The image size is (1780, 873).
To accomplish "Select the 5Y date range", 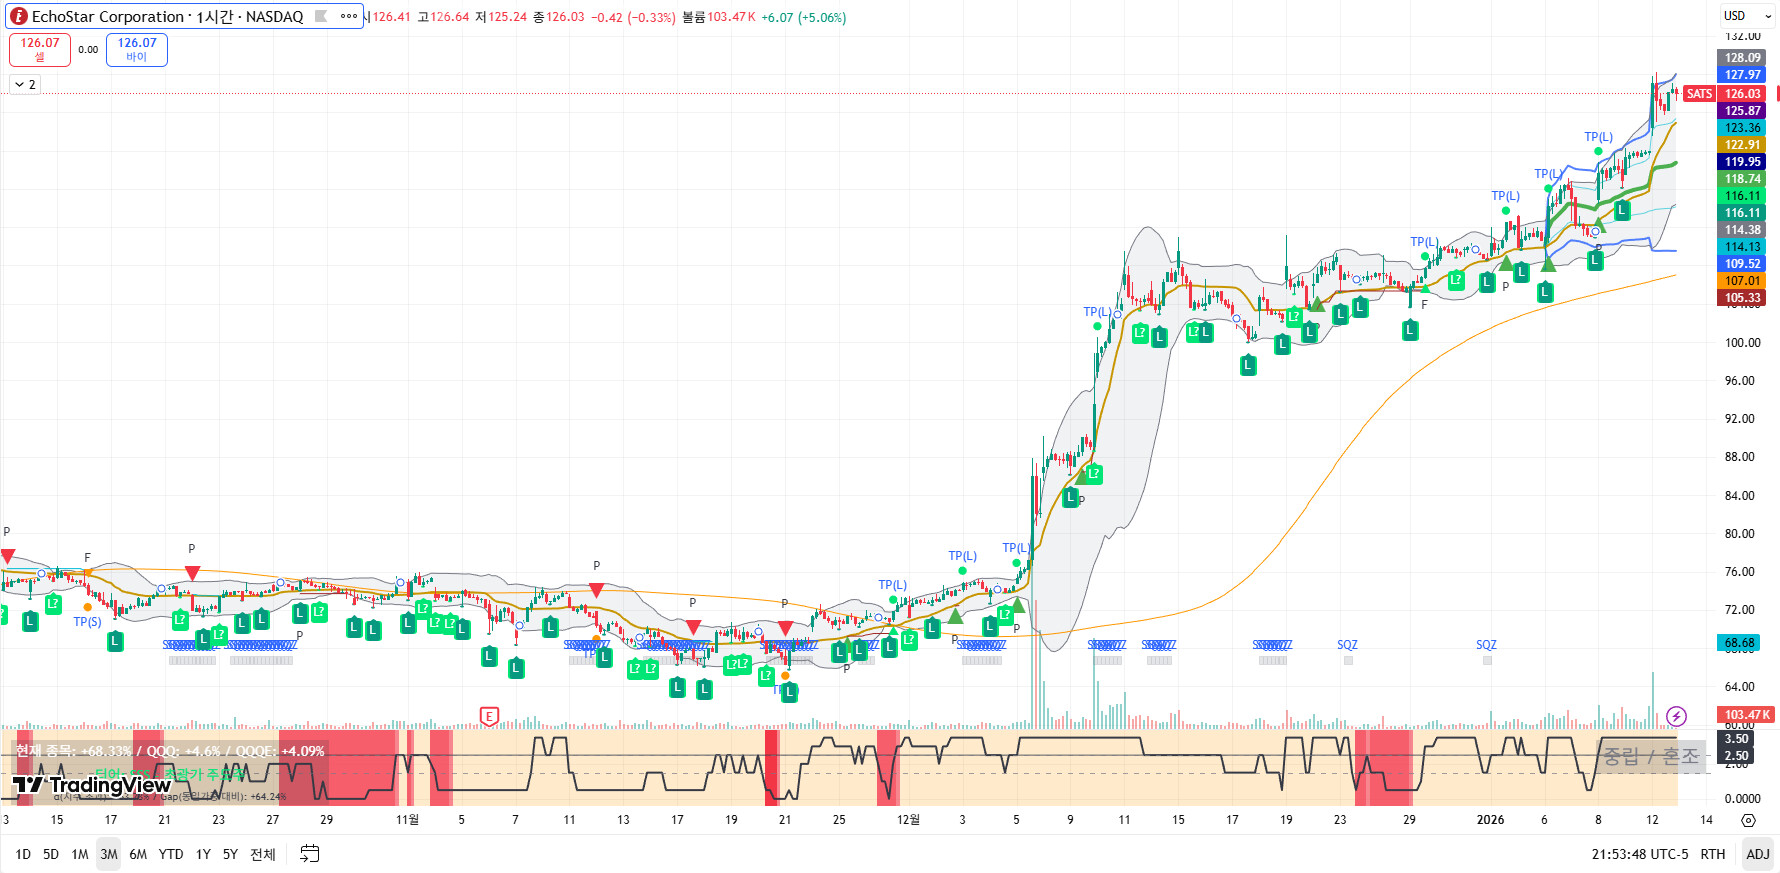I will [x=230, y=854].
